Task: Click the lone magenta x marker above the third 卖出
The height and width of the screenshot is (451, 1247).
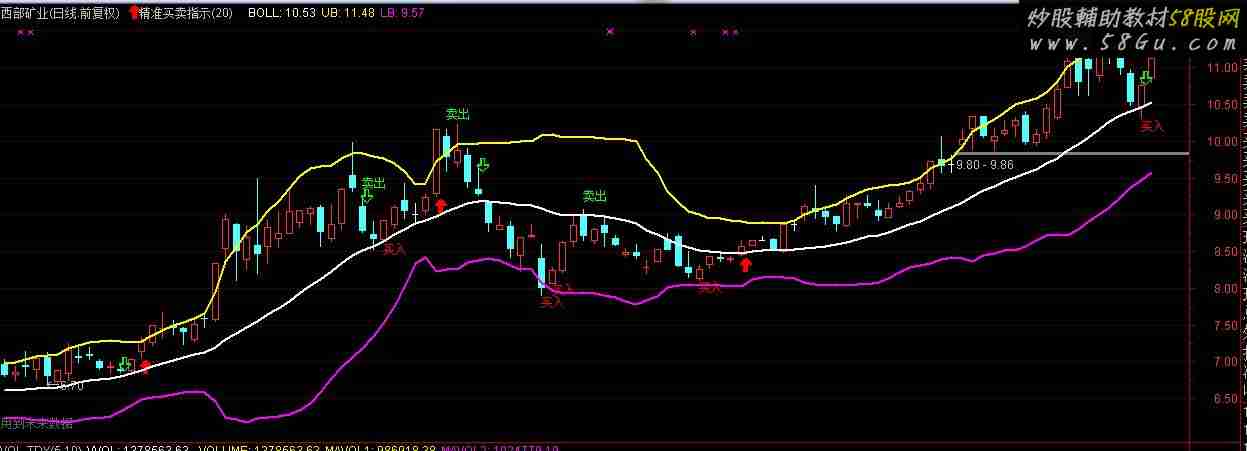Action: (609, 32)
